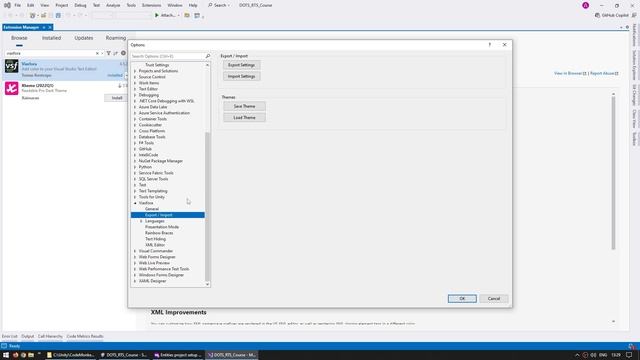Expand the XAML Designer options node
The width and height of the screenshot is (640, 360).
[x=135, y=281]
